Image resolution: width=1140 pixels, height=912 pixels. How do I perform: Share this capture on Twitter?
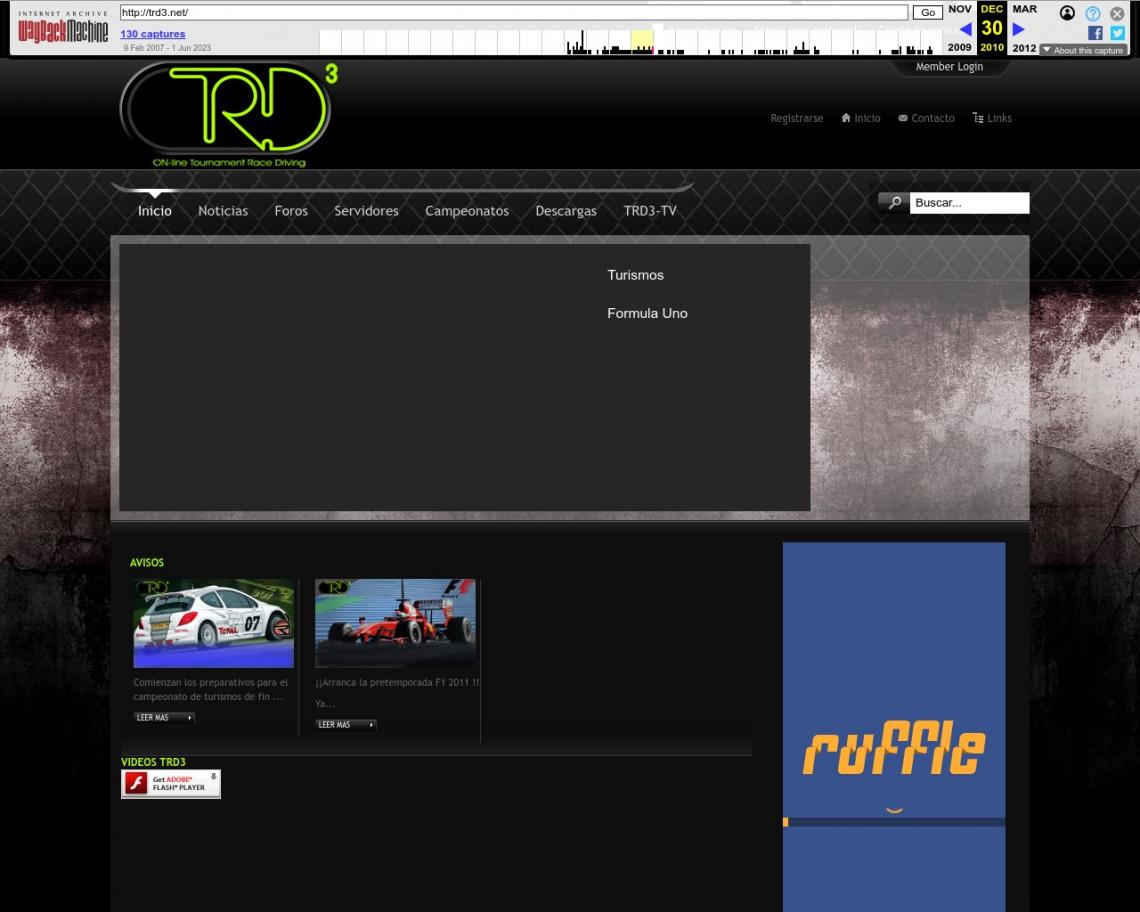(1117, 33)
